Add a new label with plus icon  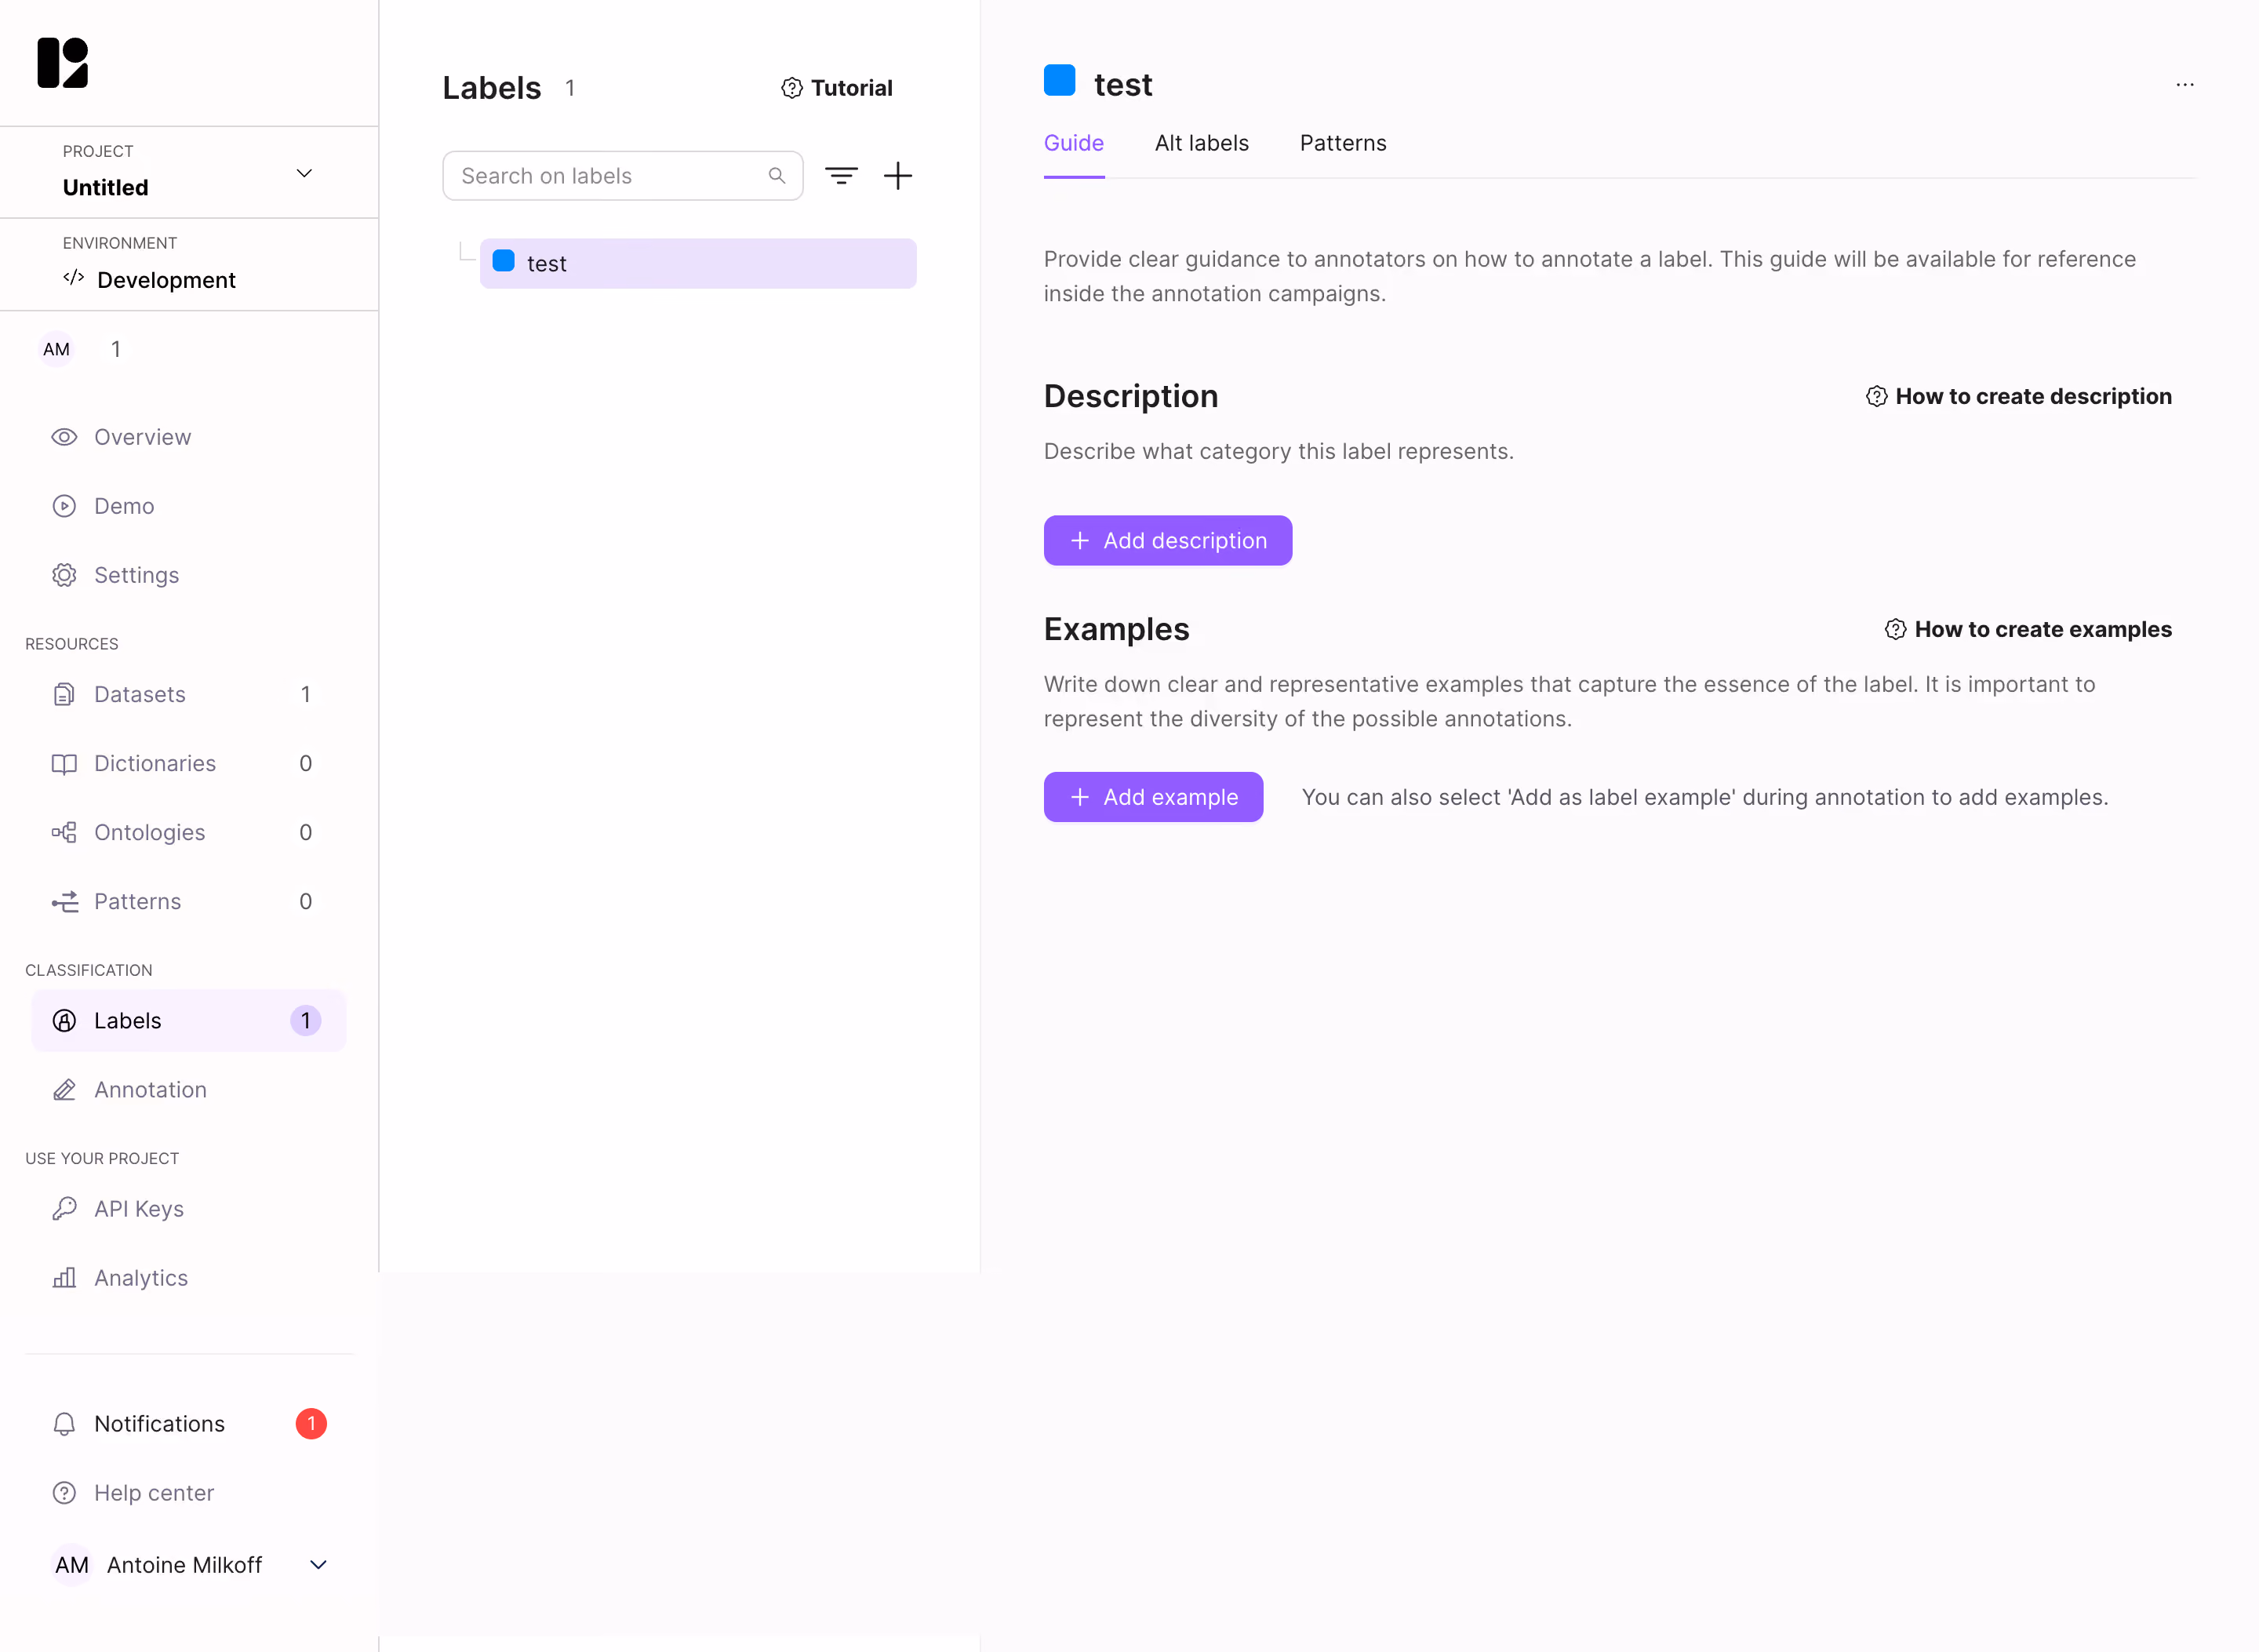click(898, 176)
